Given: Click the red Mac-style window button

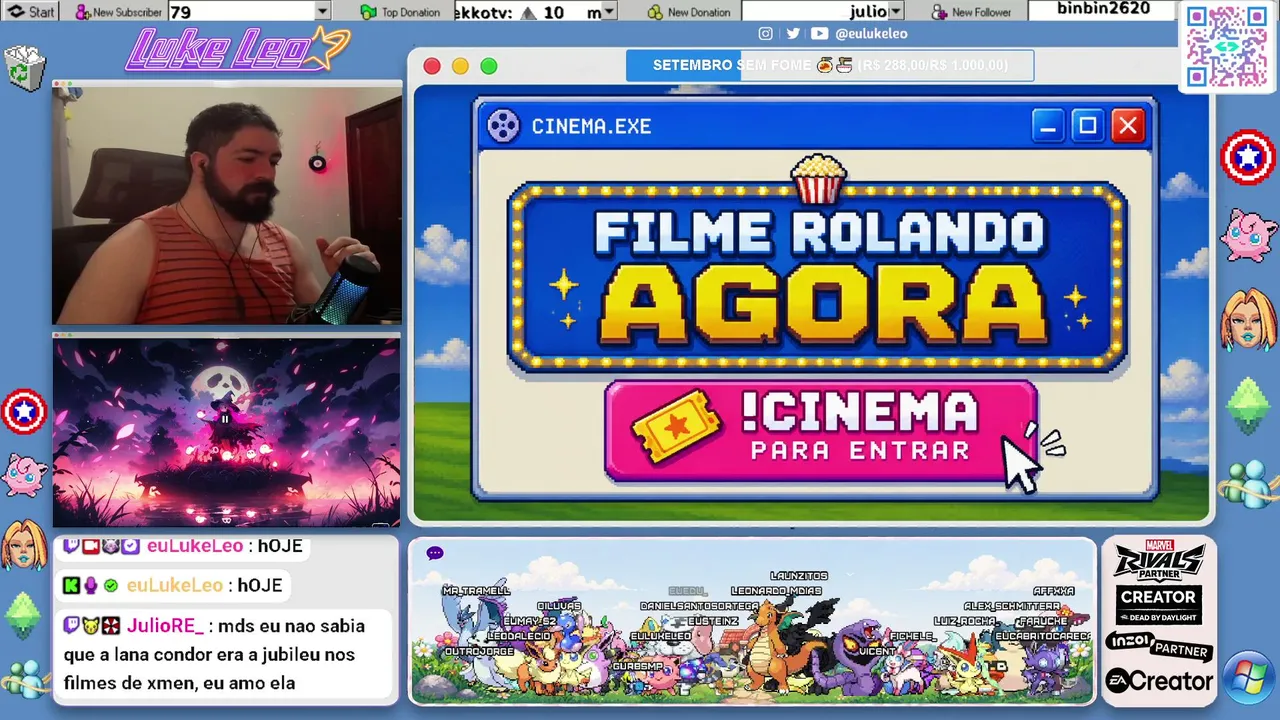Looking at the screenshot, I should pyautogui.click(x=432, y=66).
